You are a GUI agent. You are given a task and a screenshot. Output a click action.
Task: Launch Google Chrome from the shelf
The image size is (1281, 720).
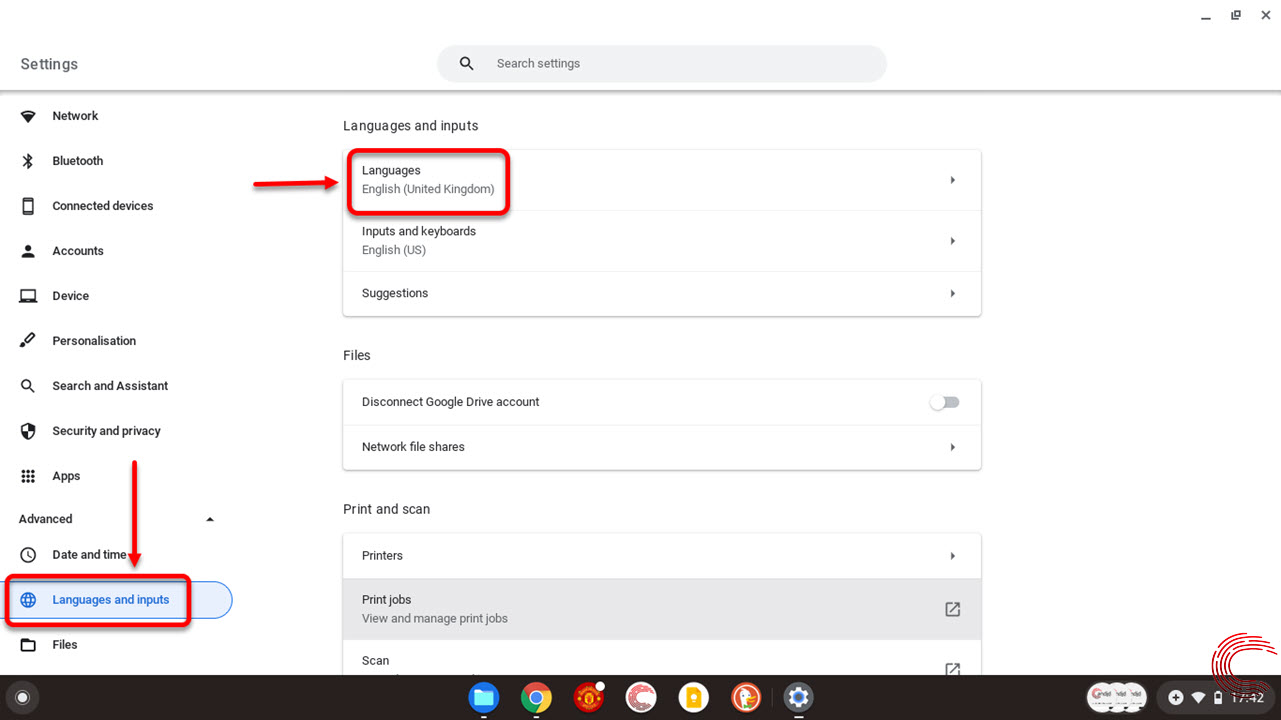click(535, 697)
